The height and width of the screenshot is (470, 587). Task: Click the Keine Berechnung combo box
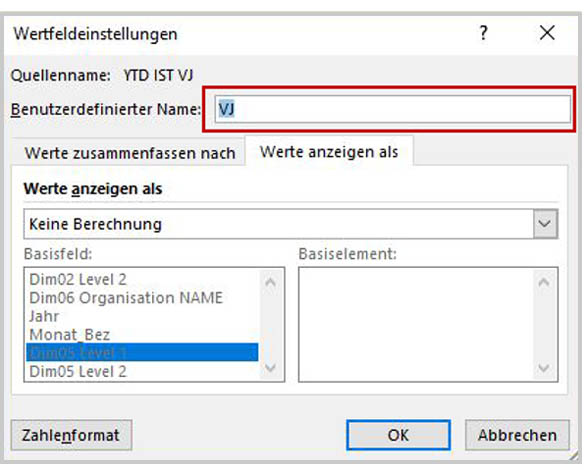coord(291,224)
